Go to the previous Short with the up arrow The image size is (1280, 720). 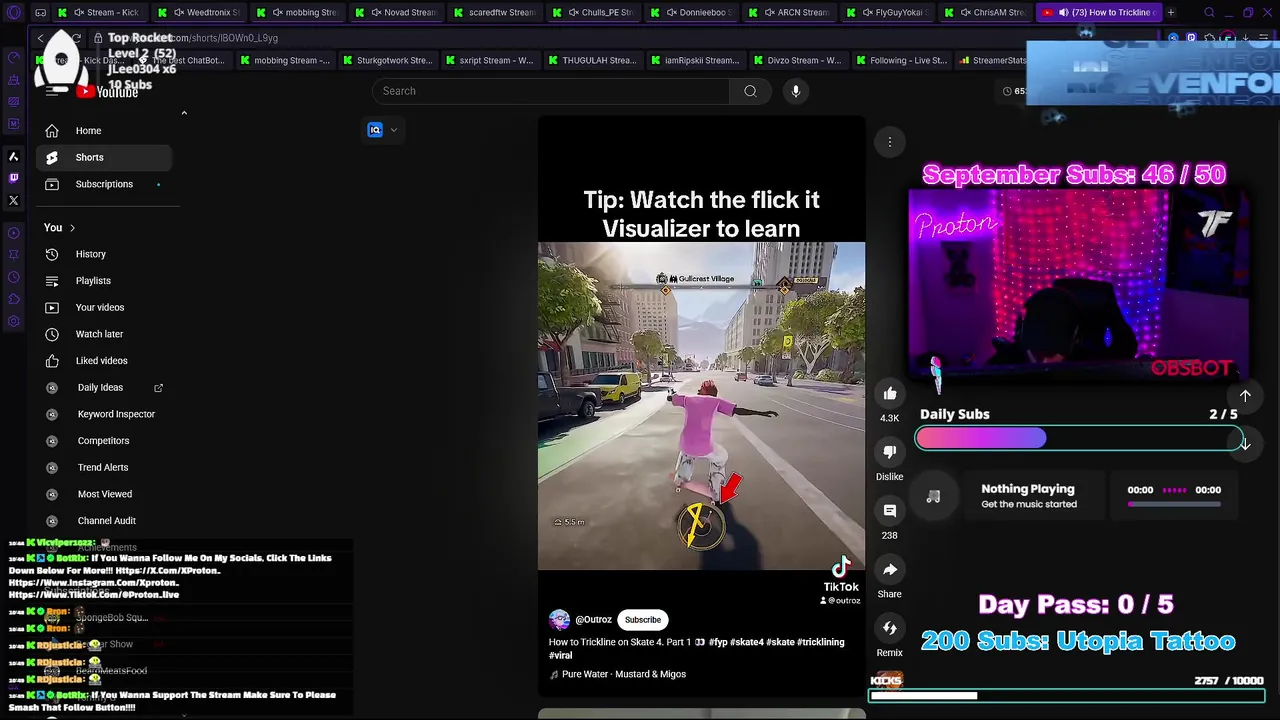click(1245, 396)
